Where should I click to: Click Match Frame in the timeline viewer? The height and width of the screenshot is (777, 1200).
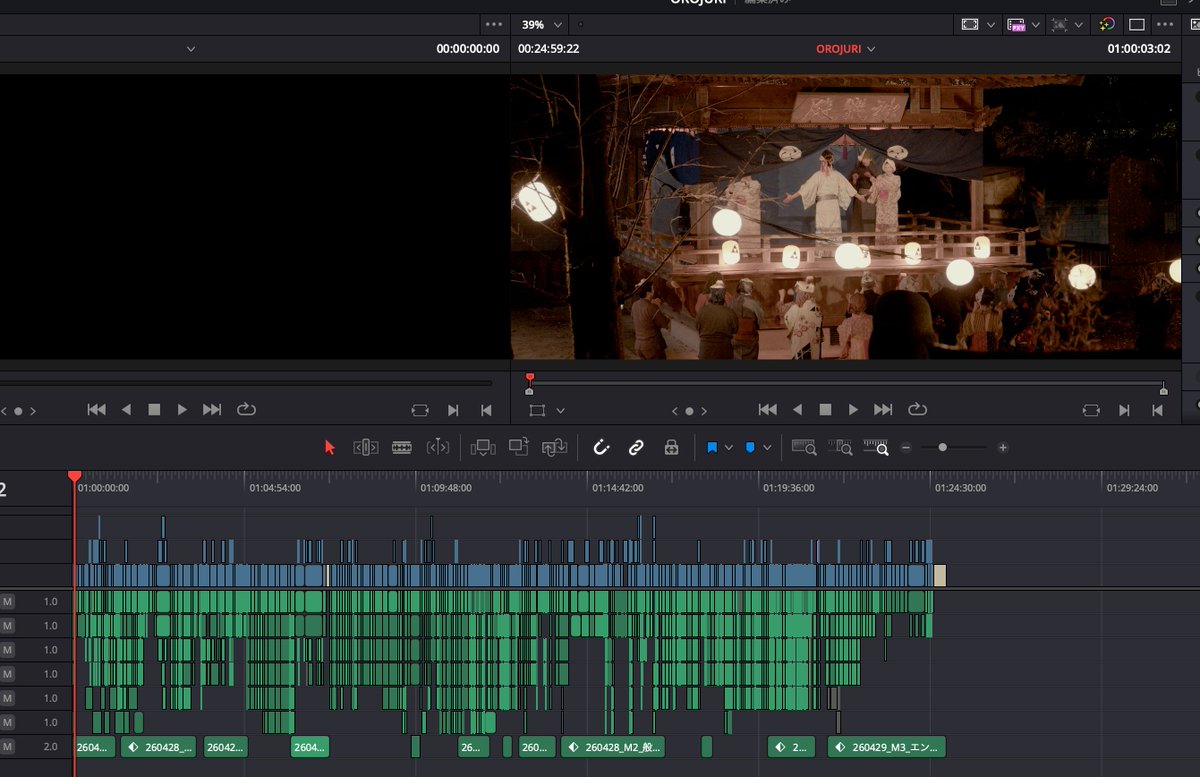point(1091,410)
